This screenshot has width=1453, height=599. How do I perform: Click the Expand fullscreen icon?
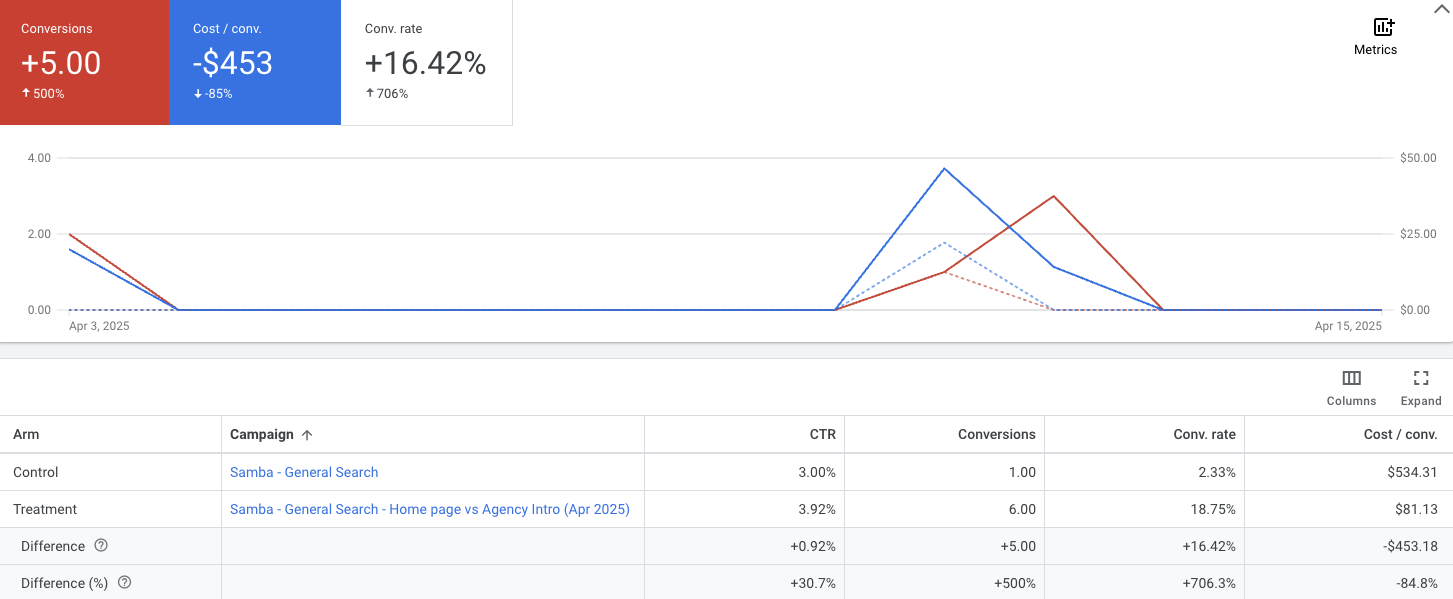coord(1421,378)
